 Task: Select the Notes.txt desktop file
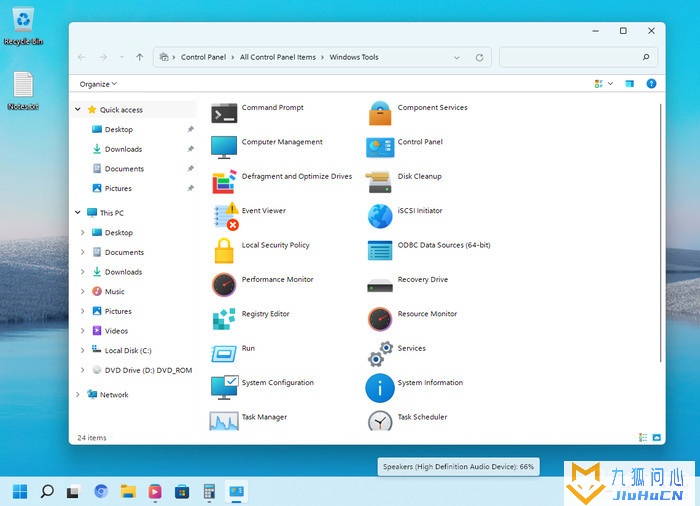[23, 91]
